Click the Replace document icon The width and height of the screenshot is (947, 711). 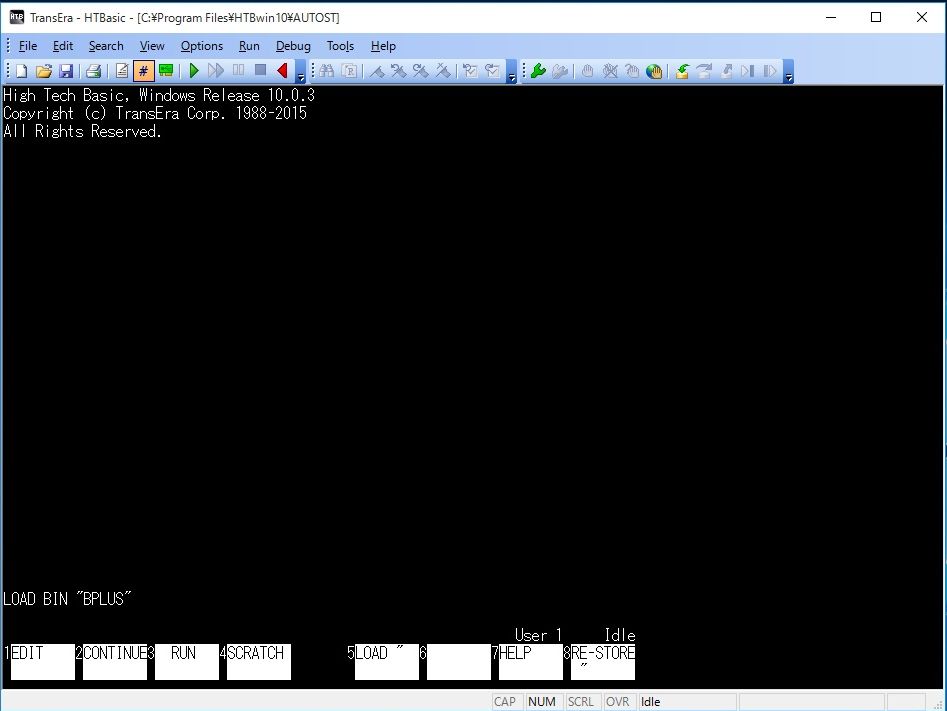pos(349,71)
